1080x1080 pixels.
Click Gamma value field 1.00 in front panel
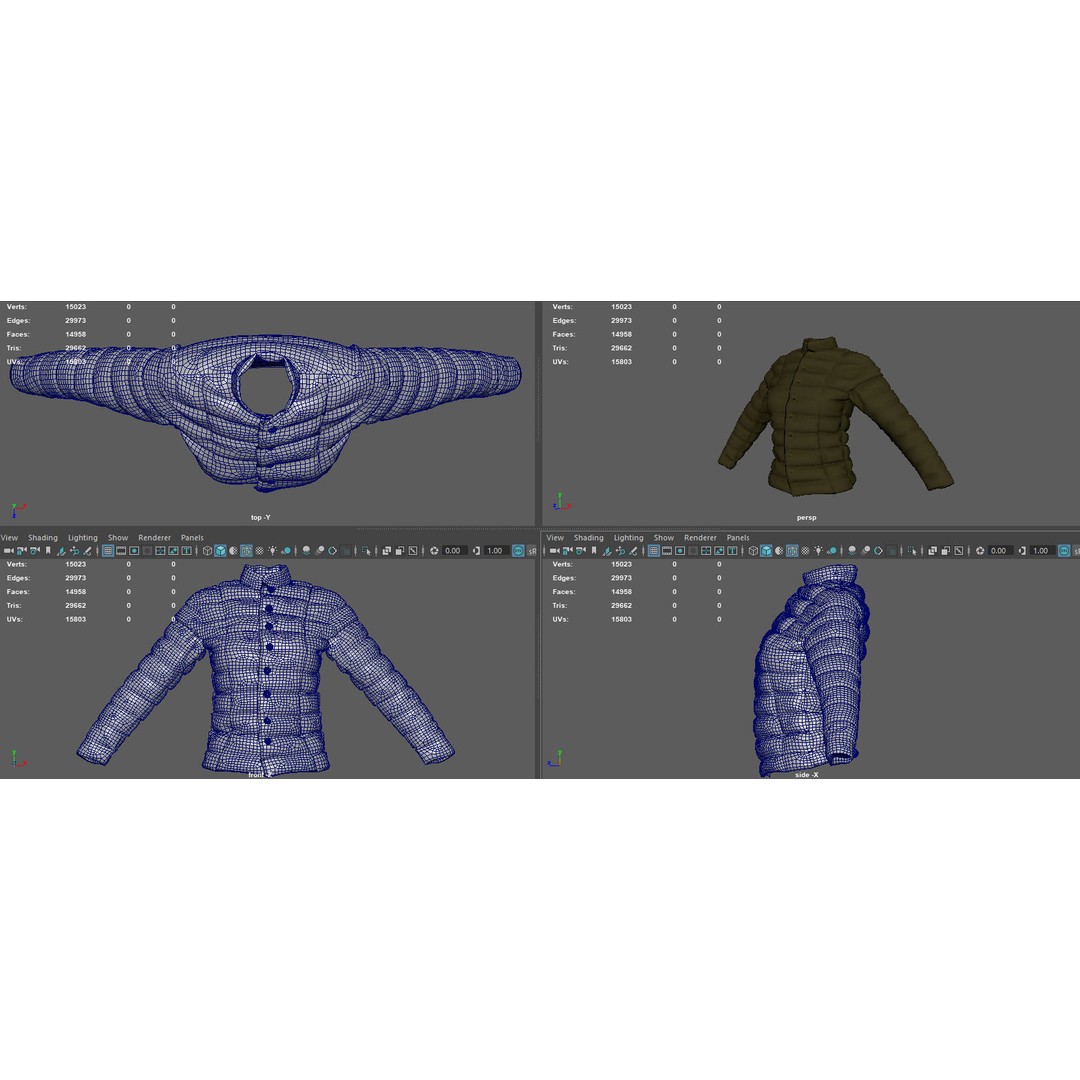pyautogui.click(x=497, y=550)
